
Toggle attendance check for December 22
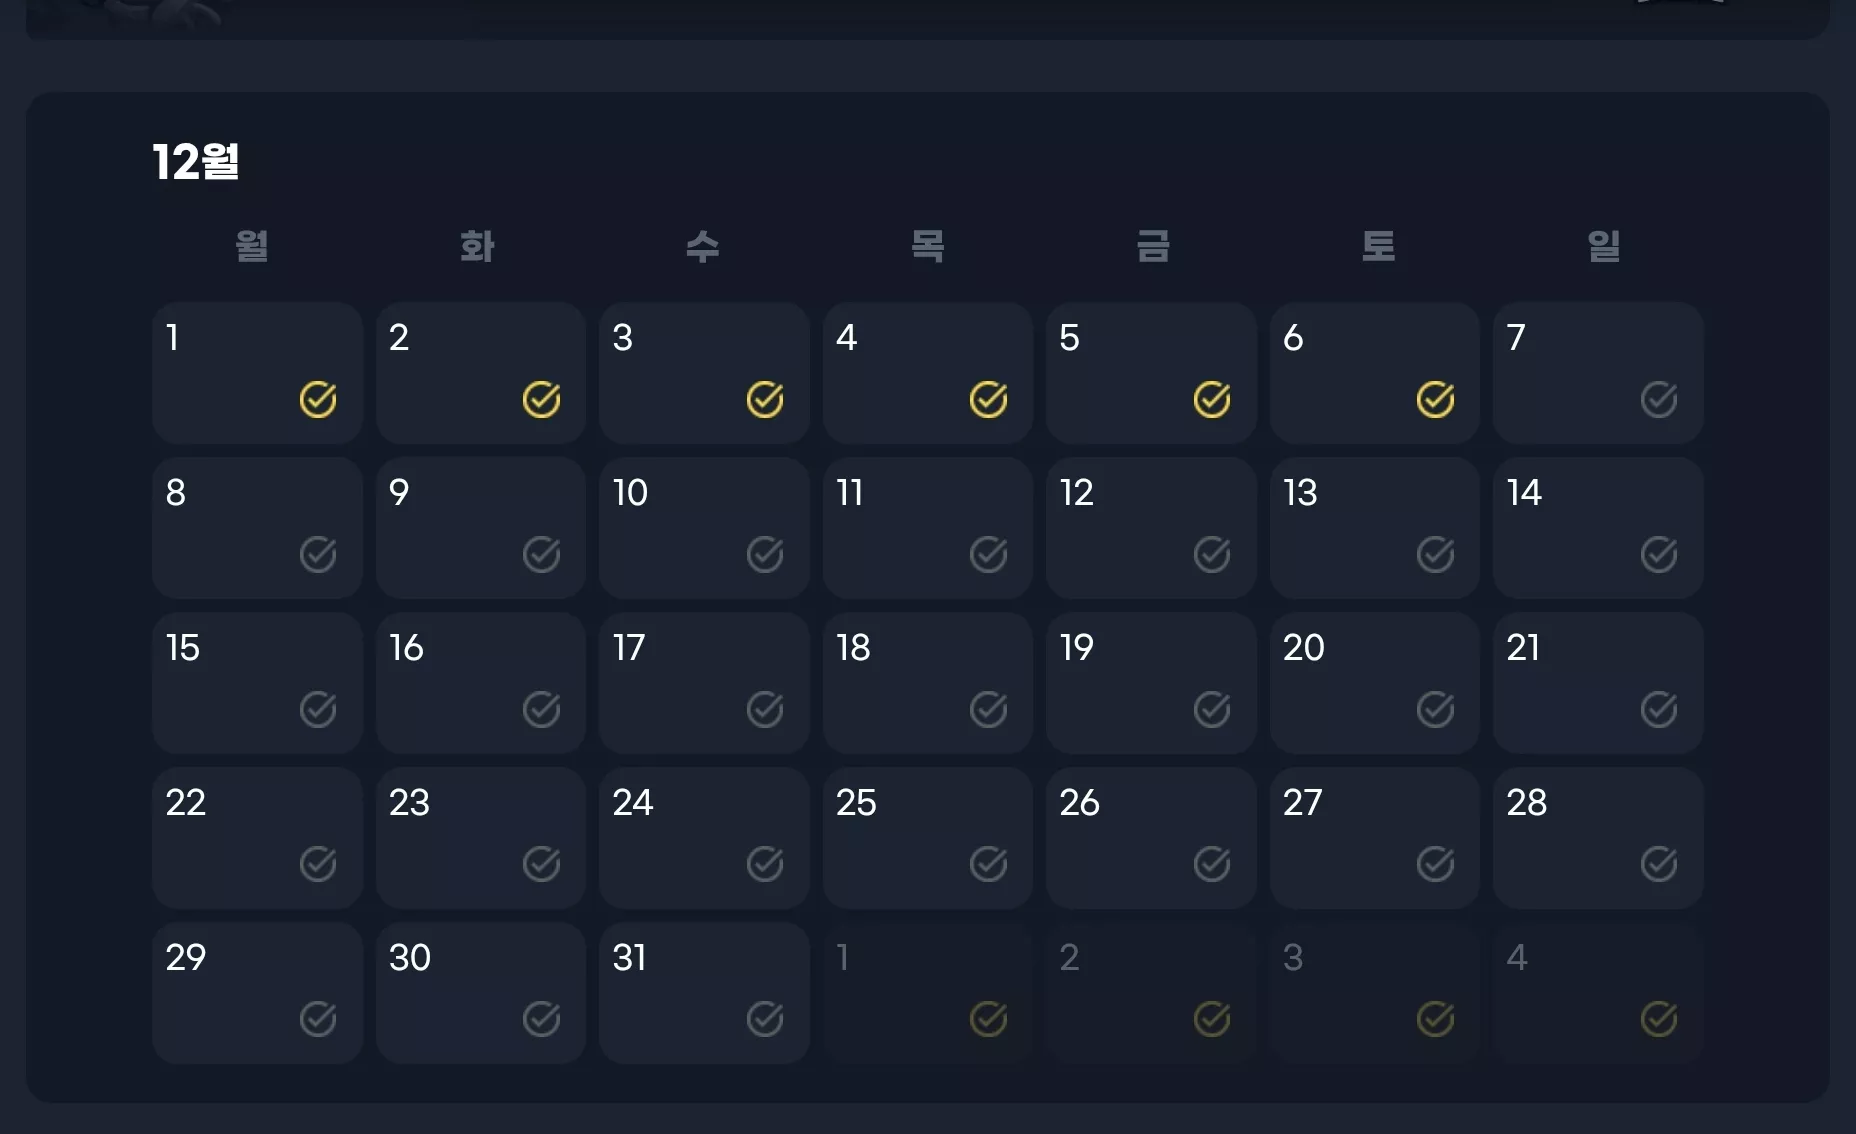pos(318,864)
